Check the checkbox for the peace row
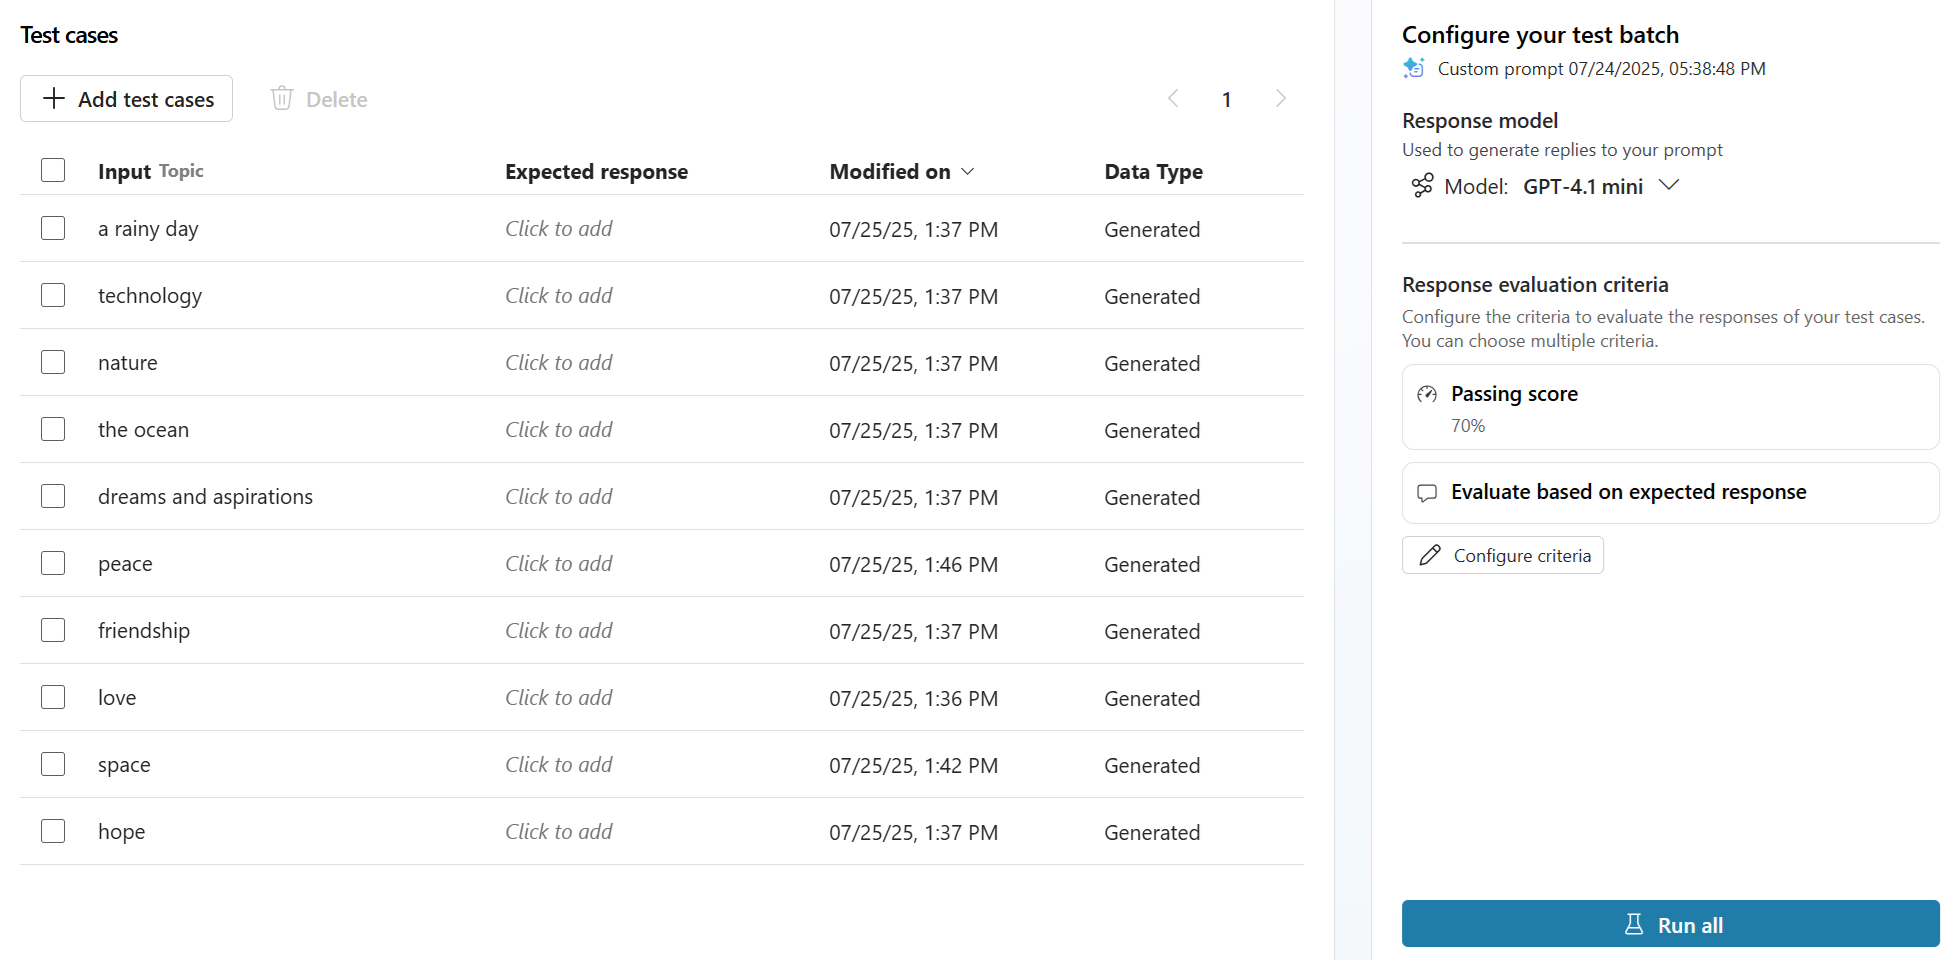This screenshot has height=960, width=1958. (52, 563)
